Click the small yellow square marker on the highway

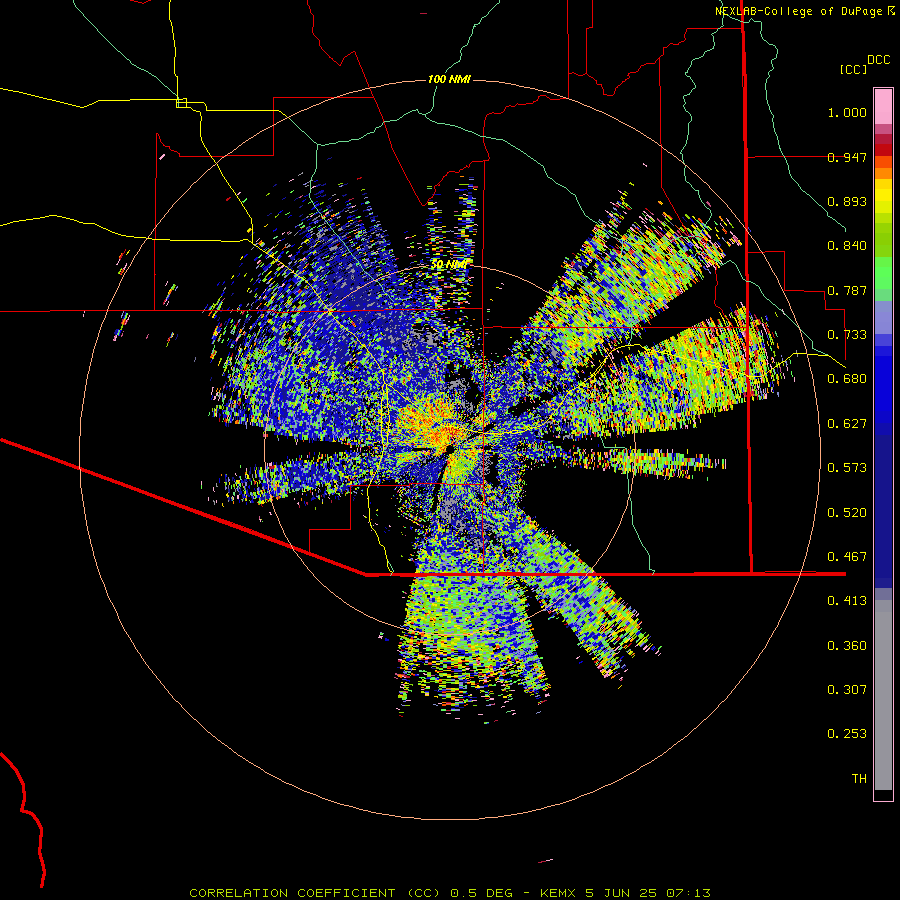click(181, 103)
